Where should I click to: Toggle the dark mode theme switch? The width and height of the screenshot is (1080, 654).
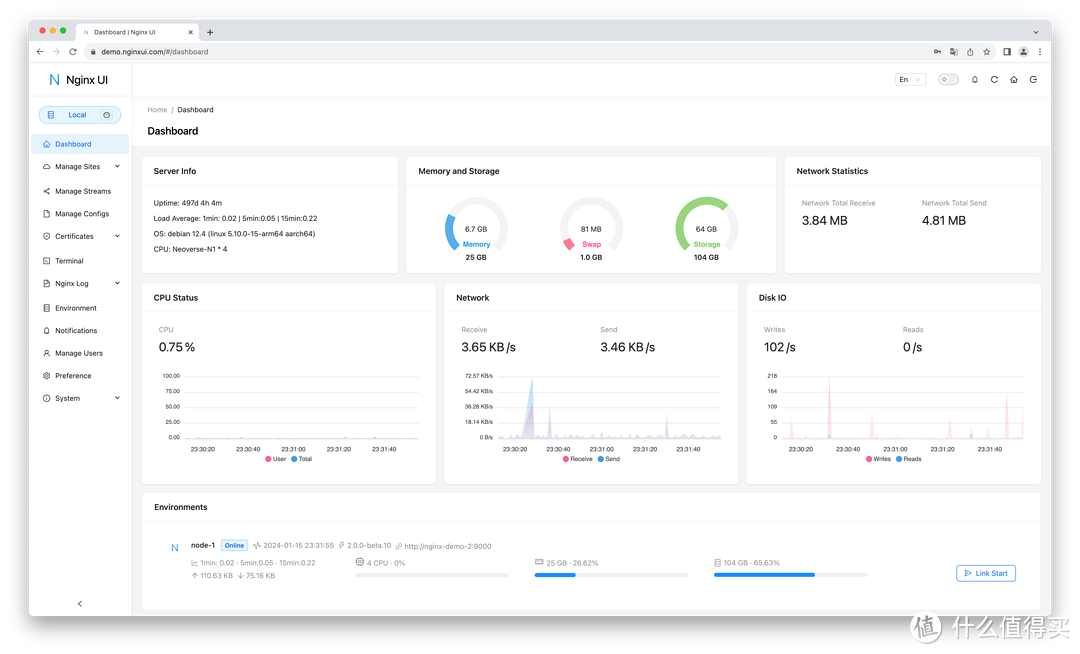click(x=947, y=79)
